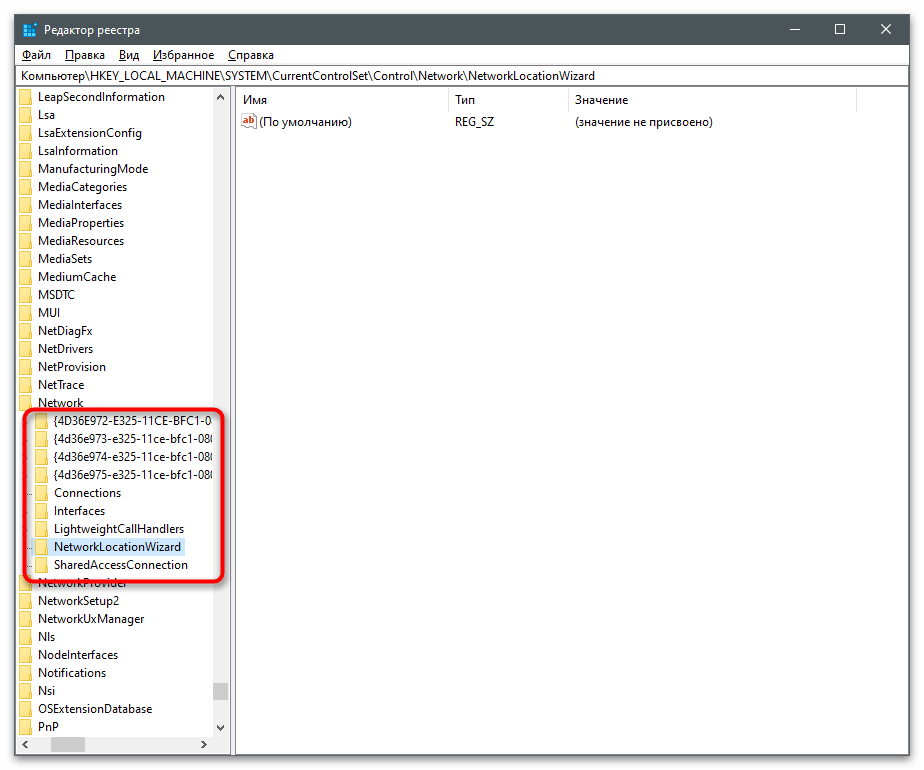The image size is (924, 770).
Task: Click the registry path address bar
Action: [460, 76]
